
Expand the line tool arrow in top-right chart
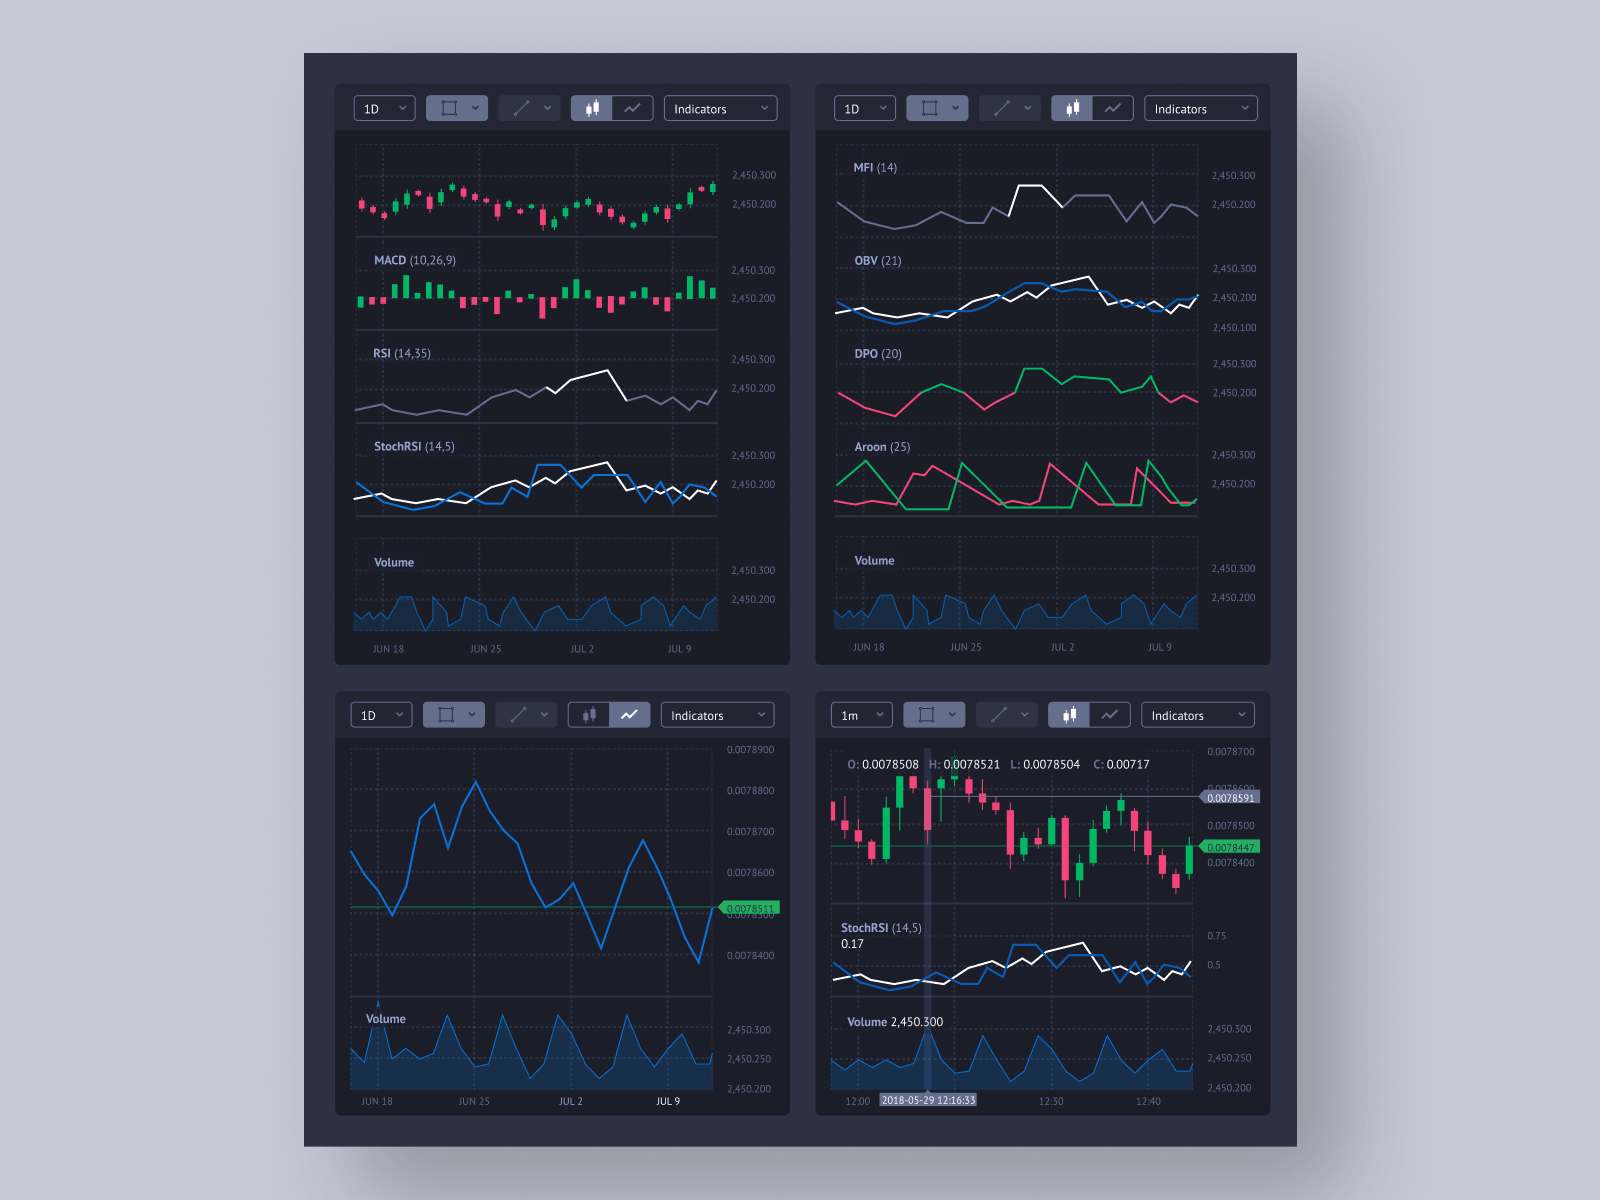pos(1027,108)
